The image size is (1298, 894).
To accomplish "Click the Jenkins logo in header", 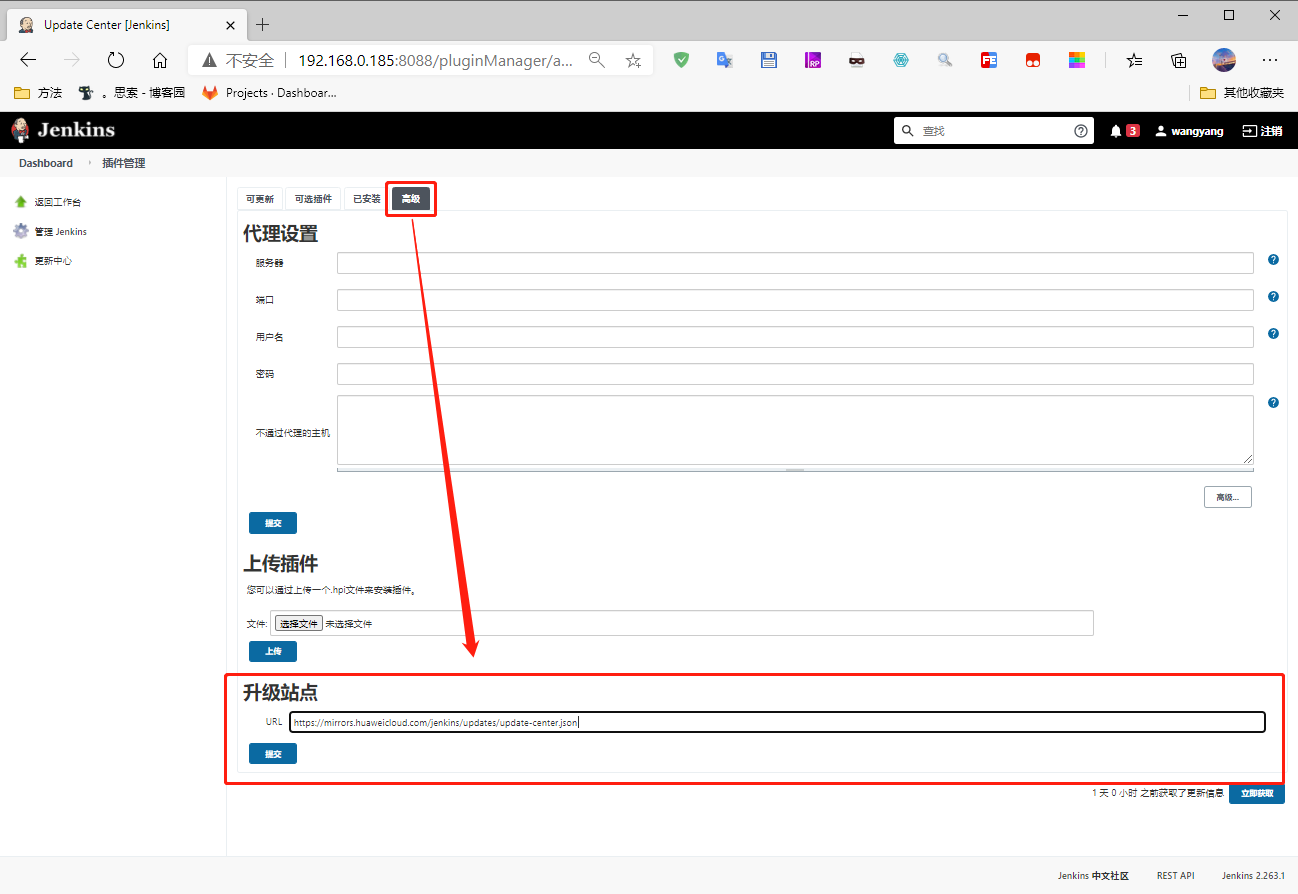I will pos(63,130).
